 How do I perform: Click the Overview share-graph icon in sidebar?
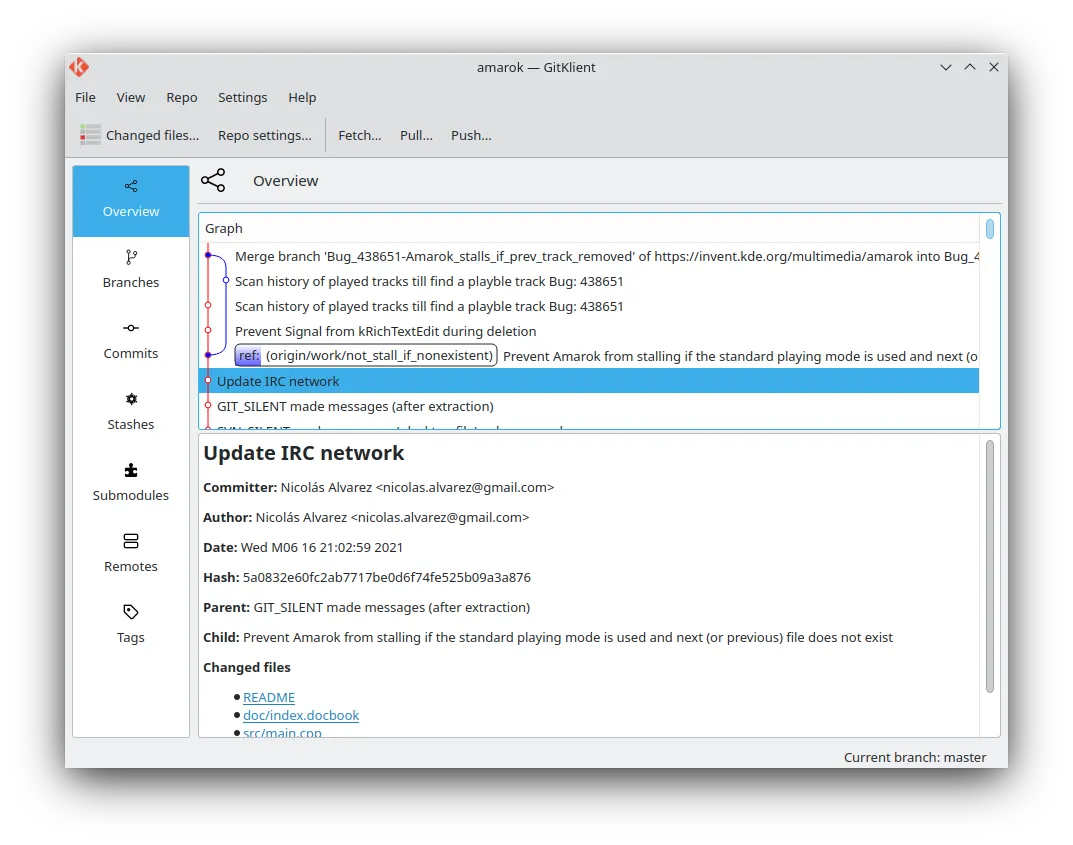tap(130, 187)
